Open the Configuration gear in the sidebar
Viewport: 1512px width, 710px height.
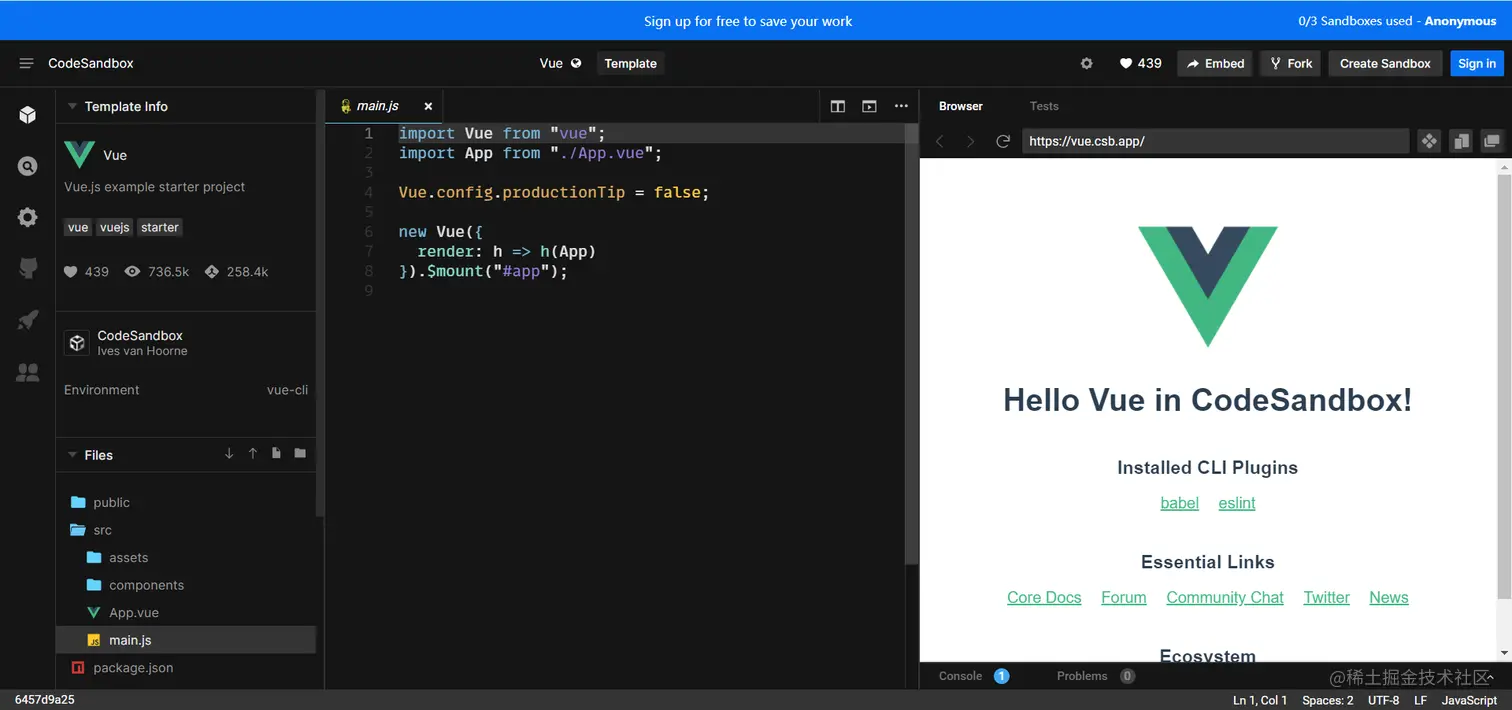coord(28,217)
